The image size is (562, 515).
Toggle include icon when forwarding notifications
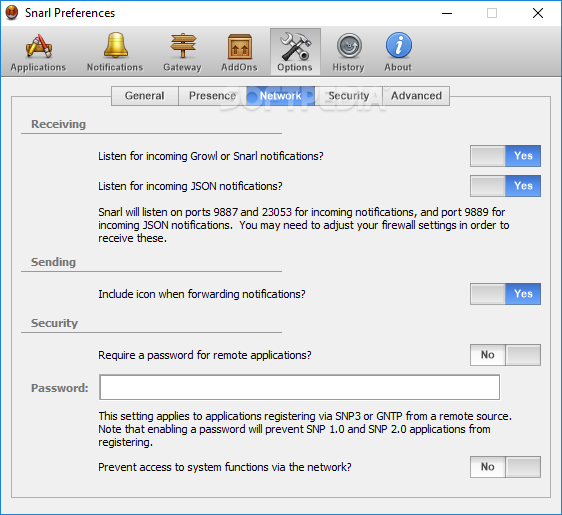coord(505,294)
